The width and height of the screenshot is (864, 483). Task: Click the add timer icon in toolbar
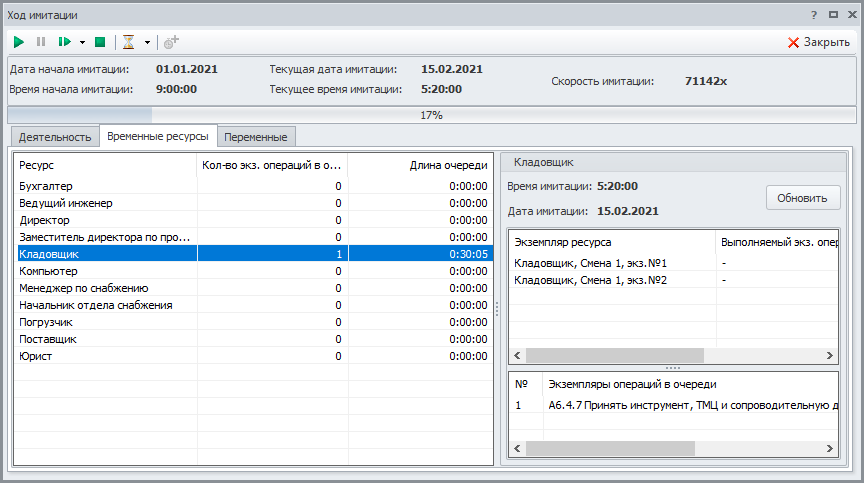tap(171, 42)
